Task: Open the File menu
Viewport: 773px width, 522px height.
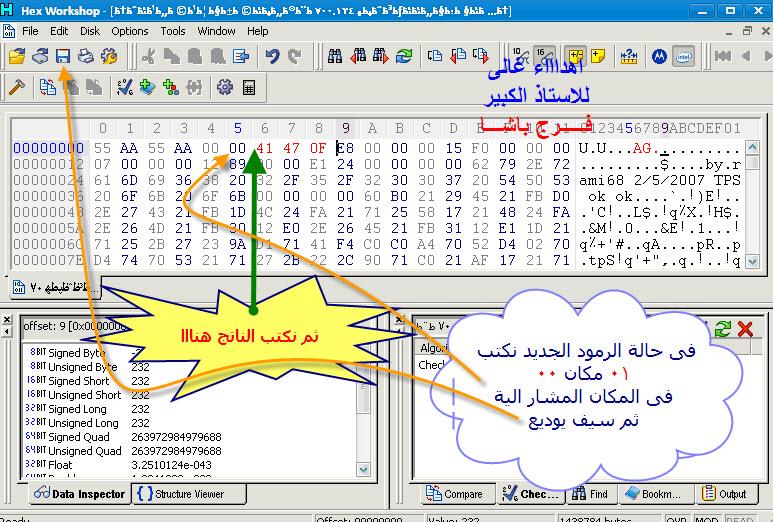Action: [30, 31]
